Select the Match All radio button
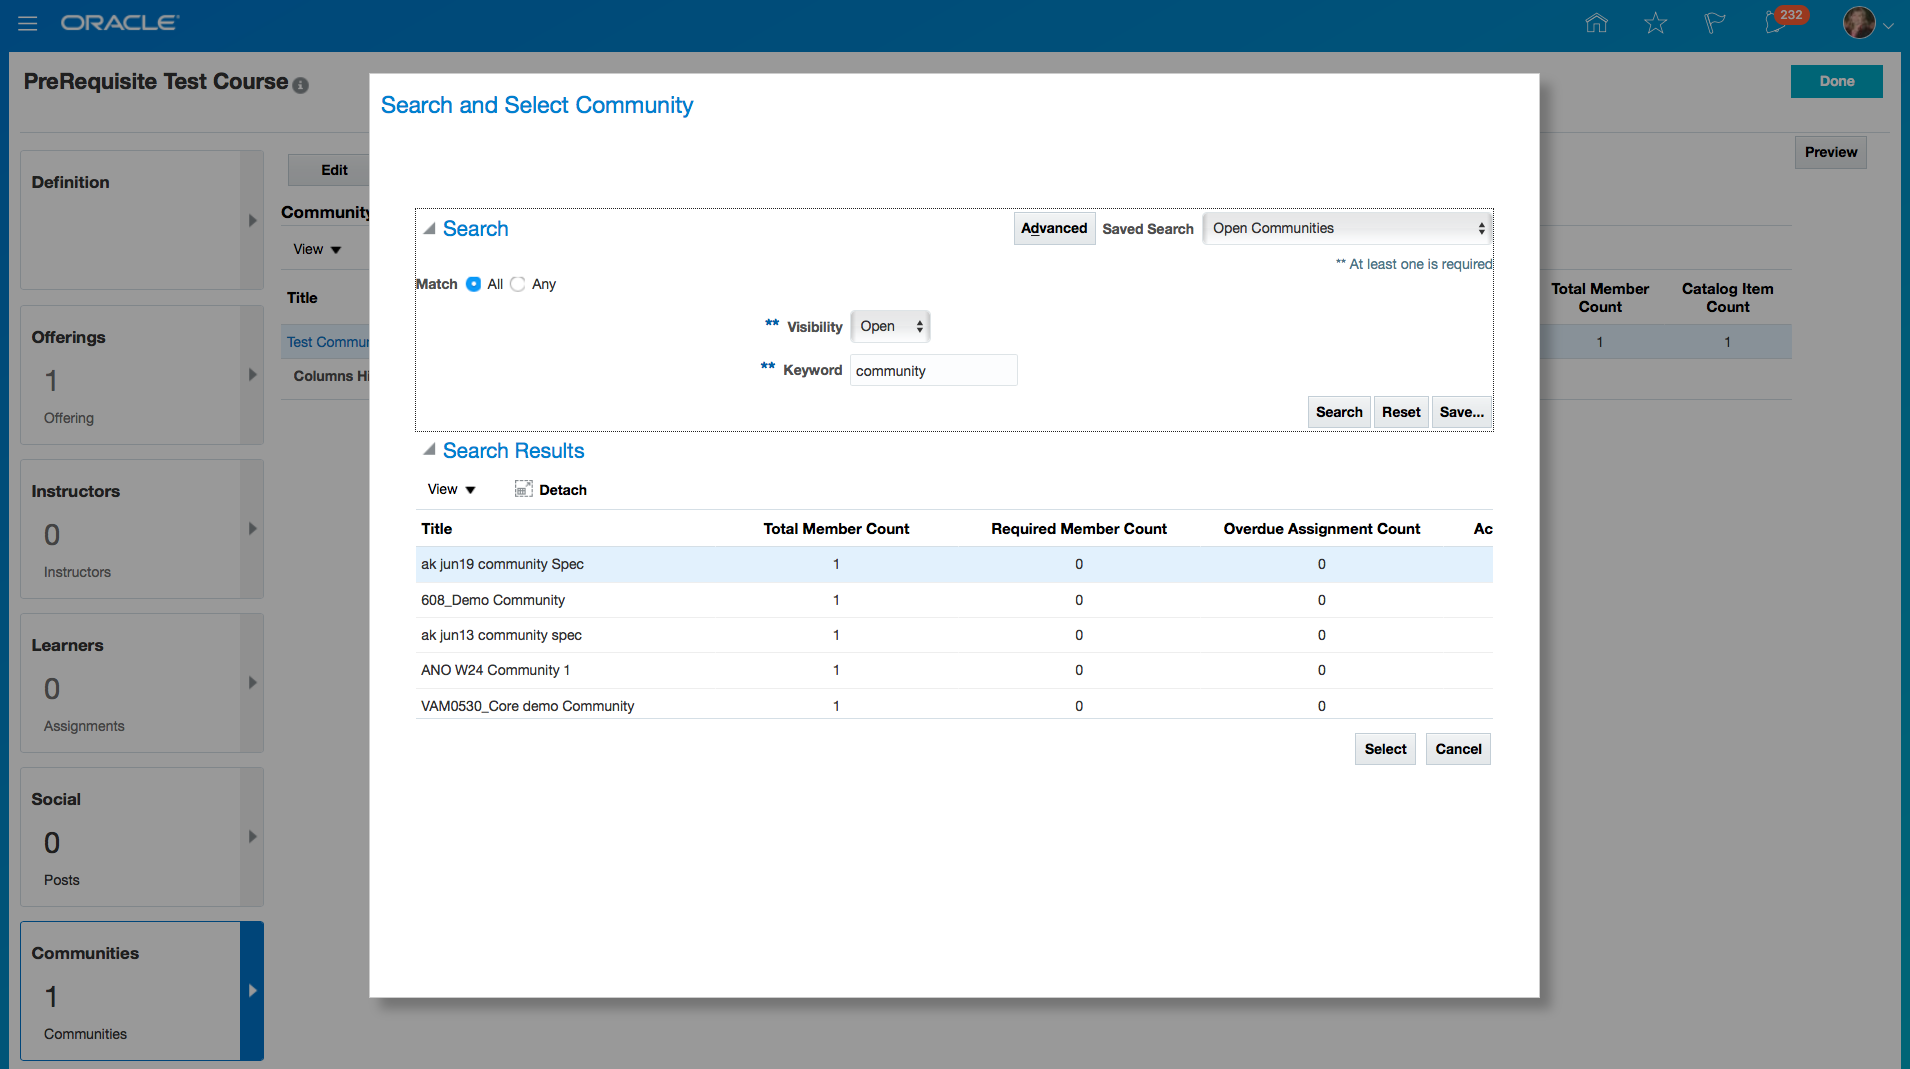Viewport: 1910px width, 1069px height. [x=472, y=284]
